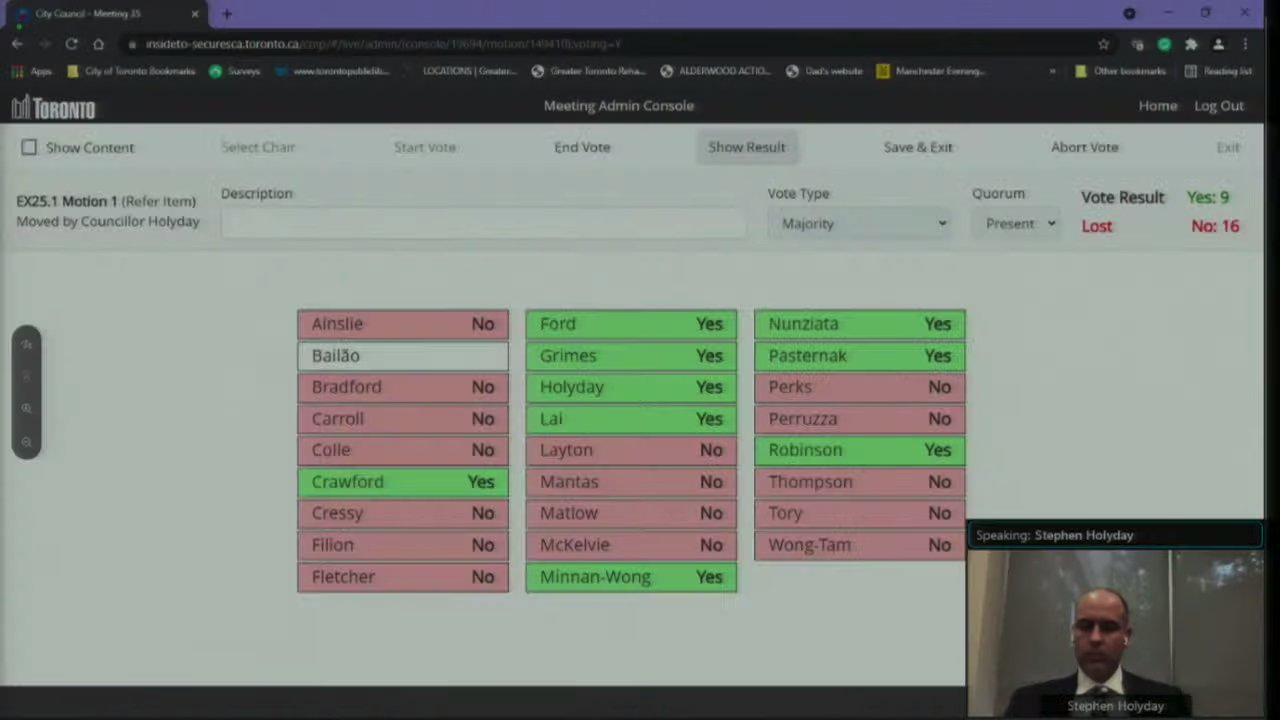The width and height of the screenshot is (1280, 720).
Task: Expand the bookmarks overflow chevron
Action: click(1052, 71)
